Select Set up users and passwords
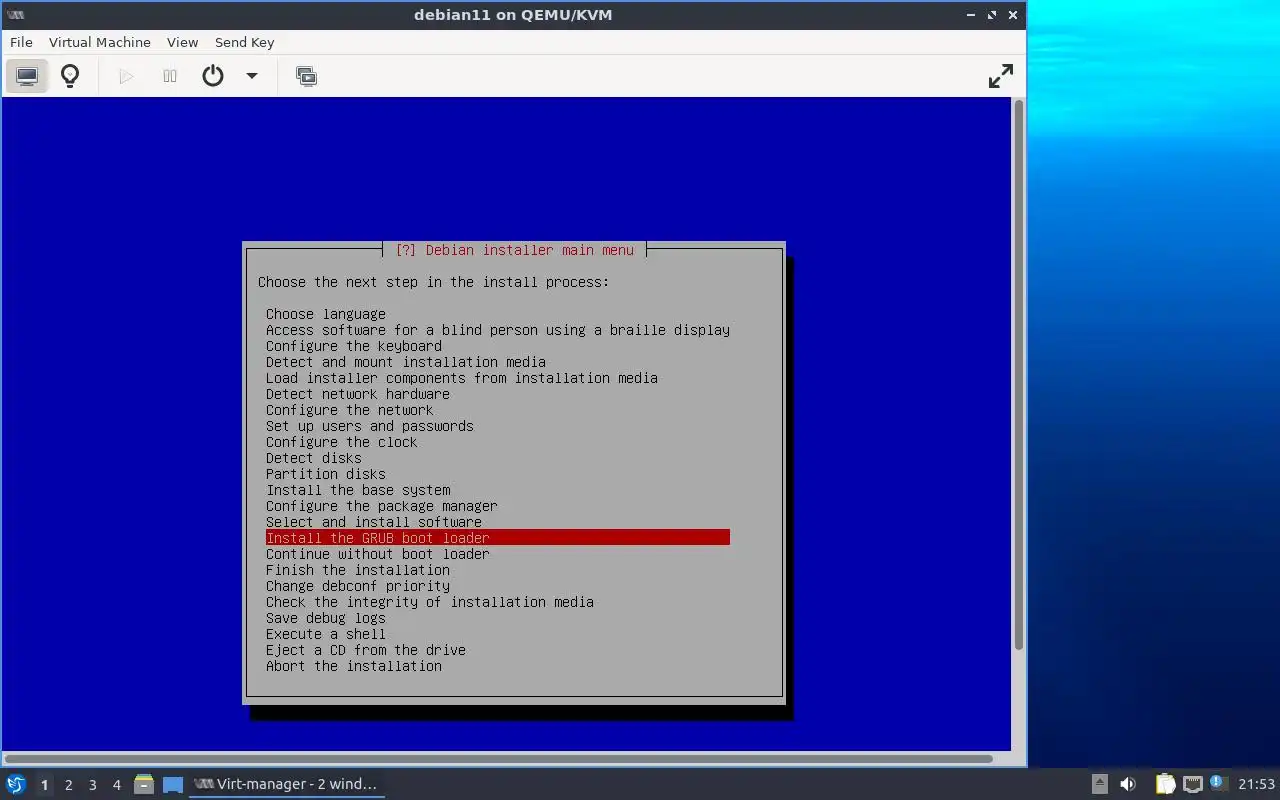This screenshot has width=1280, height=800. pos(370,426)
